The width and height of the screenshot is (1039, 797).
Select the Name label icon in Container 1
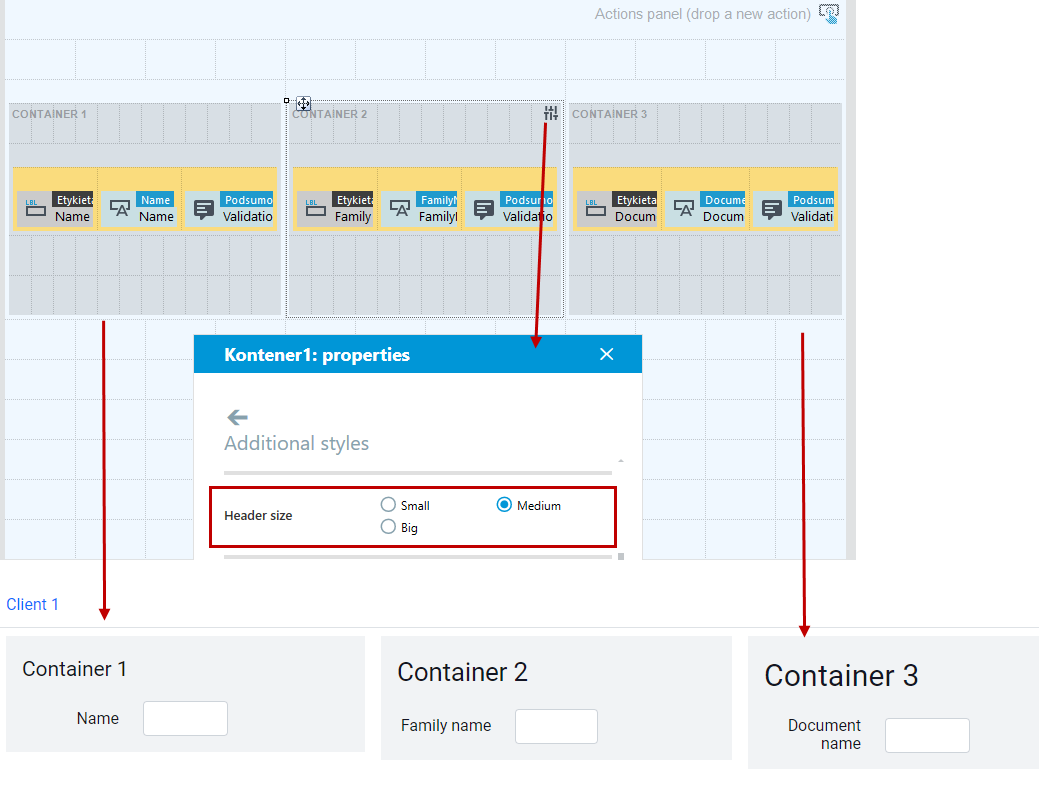36,209
